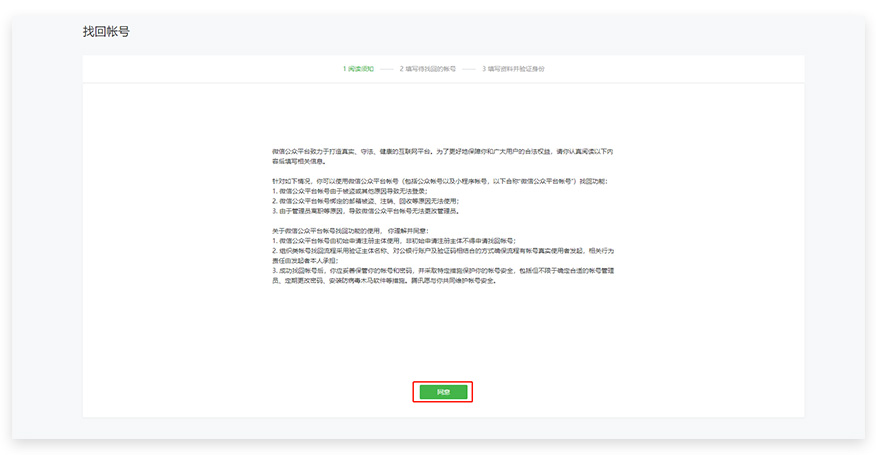Viewport: 876px width, 455px height.
Task: Select step 1 阅读须知 label
Action: (361, 69)
